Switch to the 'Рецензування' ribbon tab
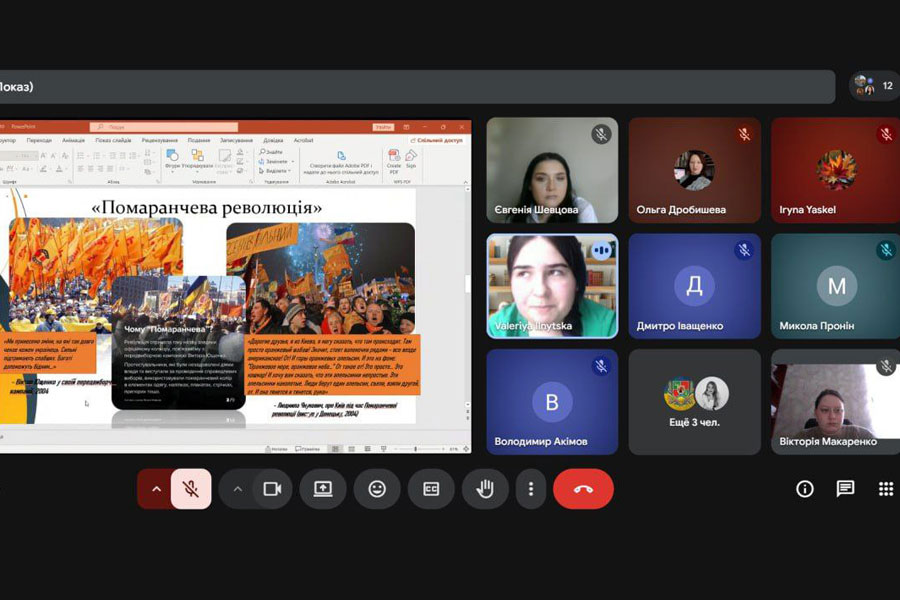900x600 pixels. tap(159, 141)
